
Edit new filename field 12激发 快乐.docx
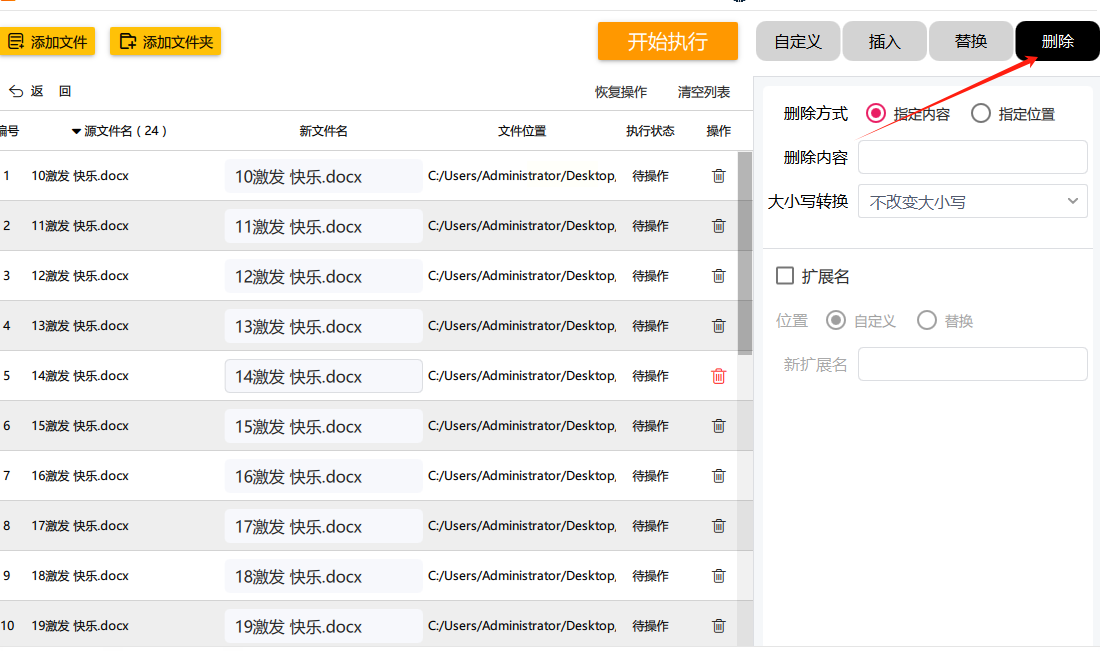pyautogui.click(x=323, y=276)
